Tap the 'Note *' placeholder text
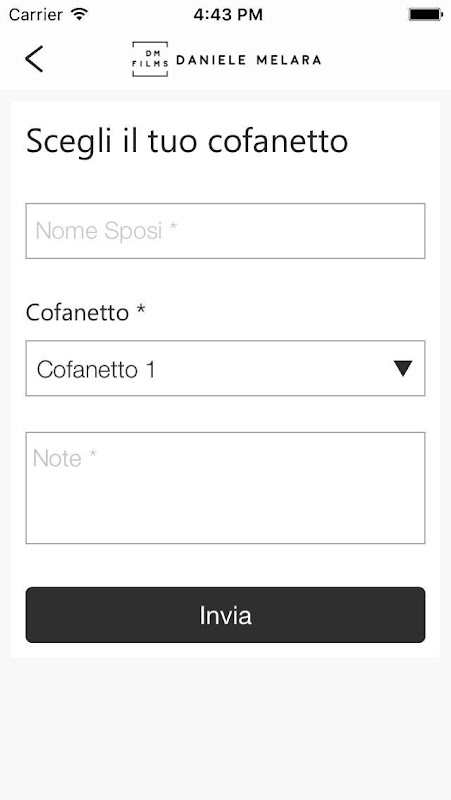The image size is (451, 800). 64,458
